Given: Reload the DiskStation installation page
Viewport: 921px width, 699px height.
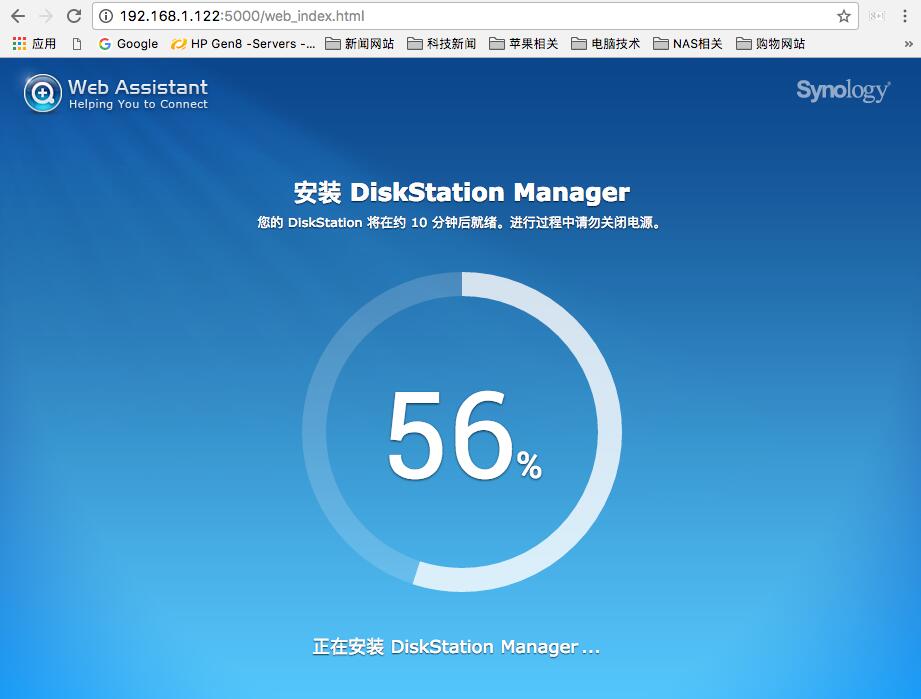Looking at the screenshot, I should tap(73, 16).
